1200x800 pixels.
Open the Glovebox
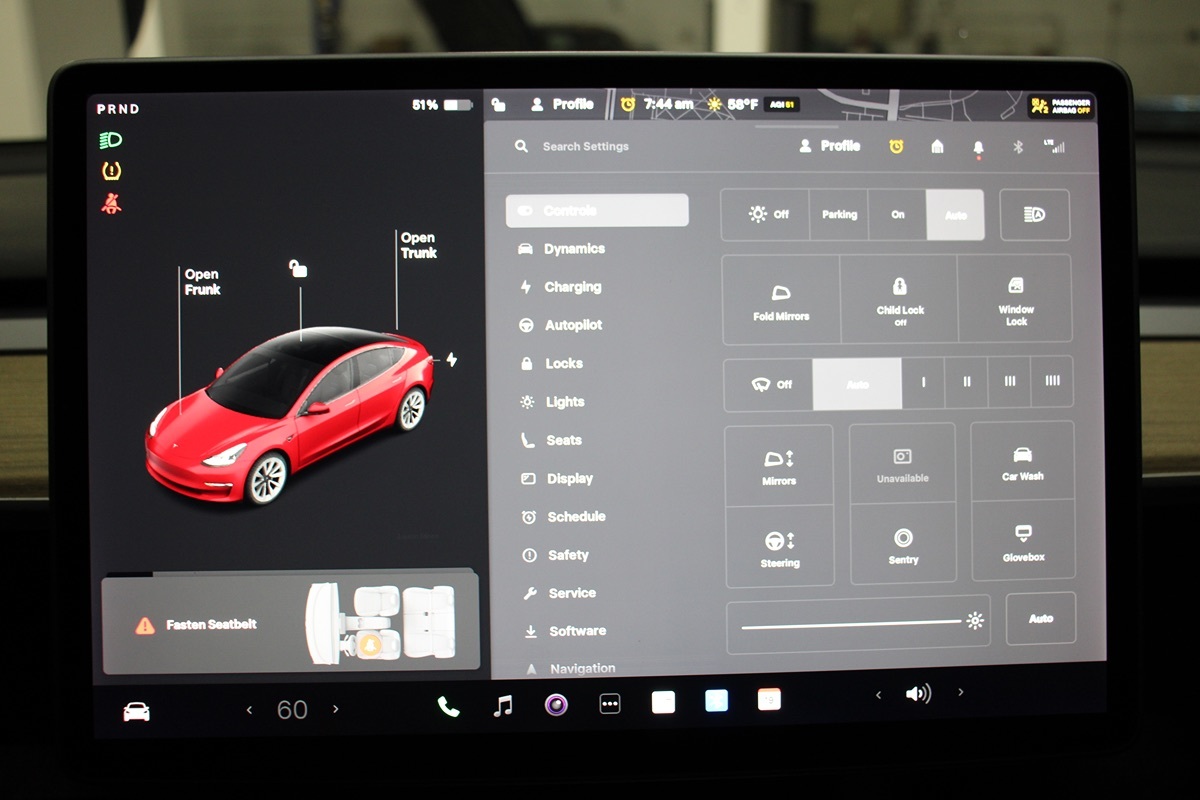[1022, 541]
